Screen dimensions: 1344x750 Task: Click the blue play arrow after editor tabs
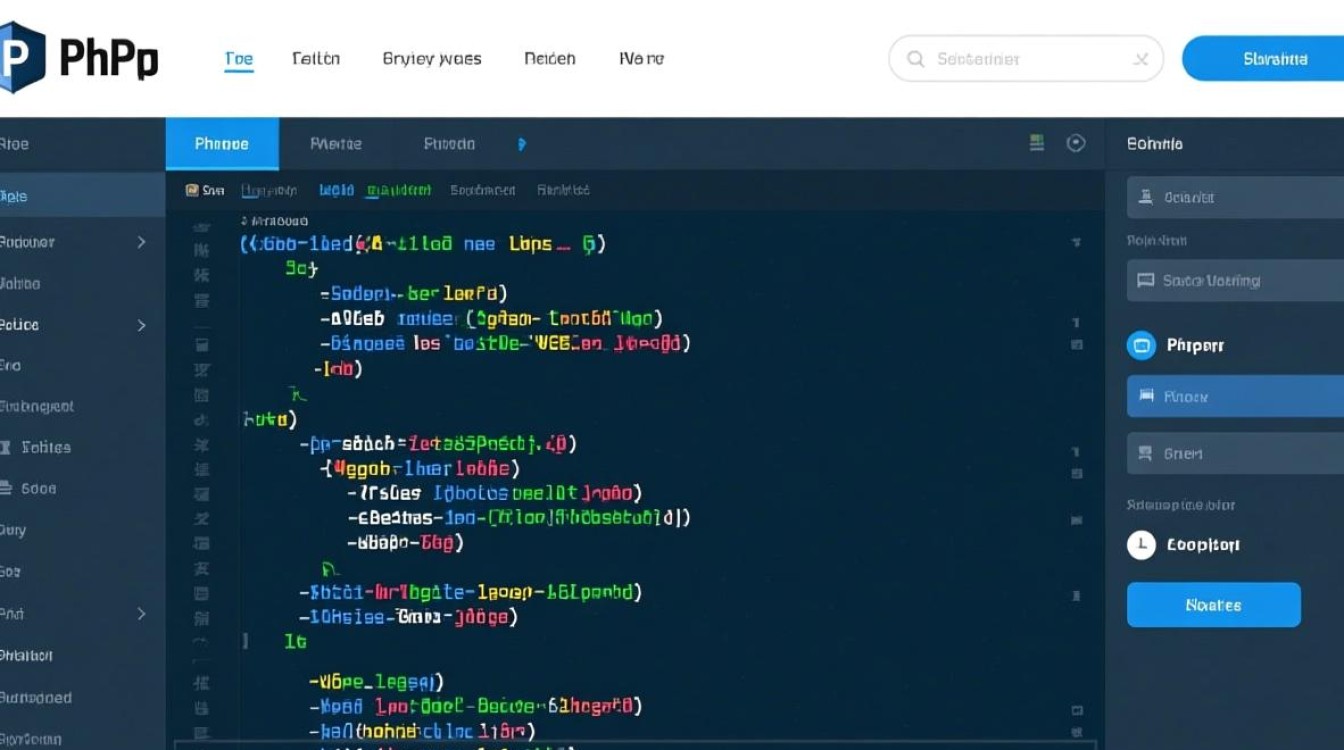(x=521, y=144)
